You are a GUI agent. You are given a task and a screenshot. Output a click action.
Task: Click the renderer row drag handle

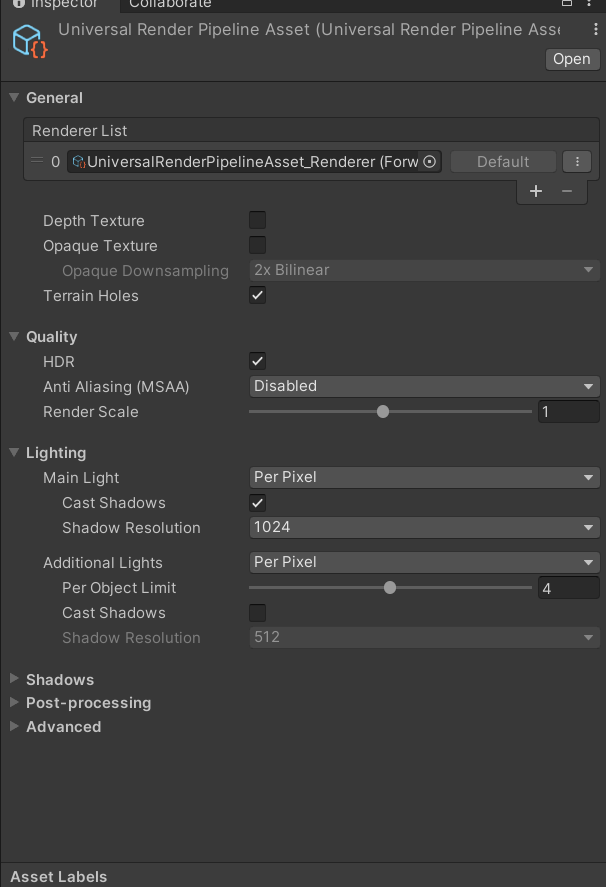click(36, 161)
